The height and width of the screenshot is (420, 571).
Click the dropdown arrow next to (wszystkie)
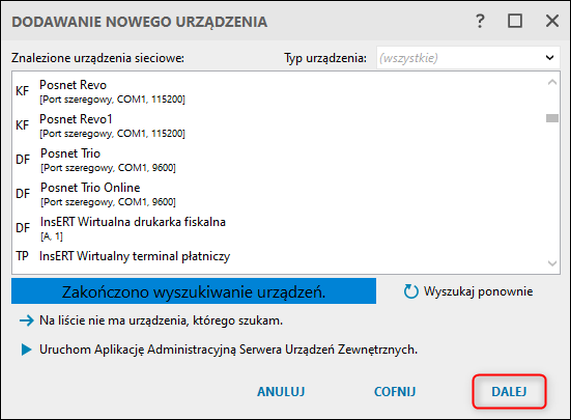[x=550, y=58]
